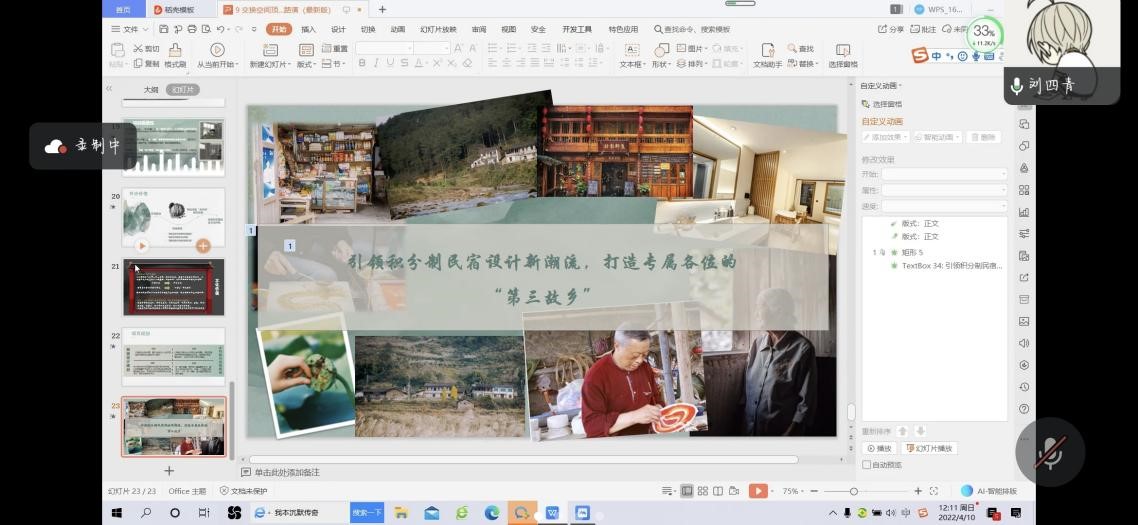The height and width of the screenshot is (525, 1138).
Task: Open the Insert (插入) ribbon tab
Action: (308, 30)
